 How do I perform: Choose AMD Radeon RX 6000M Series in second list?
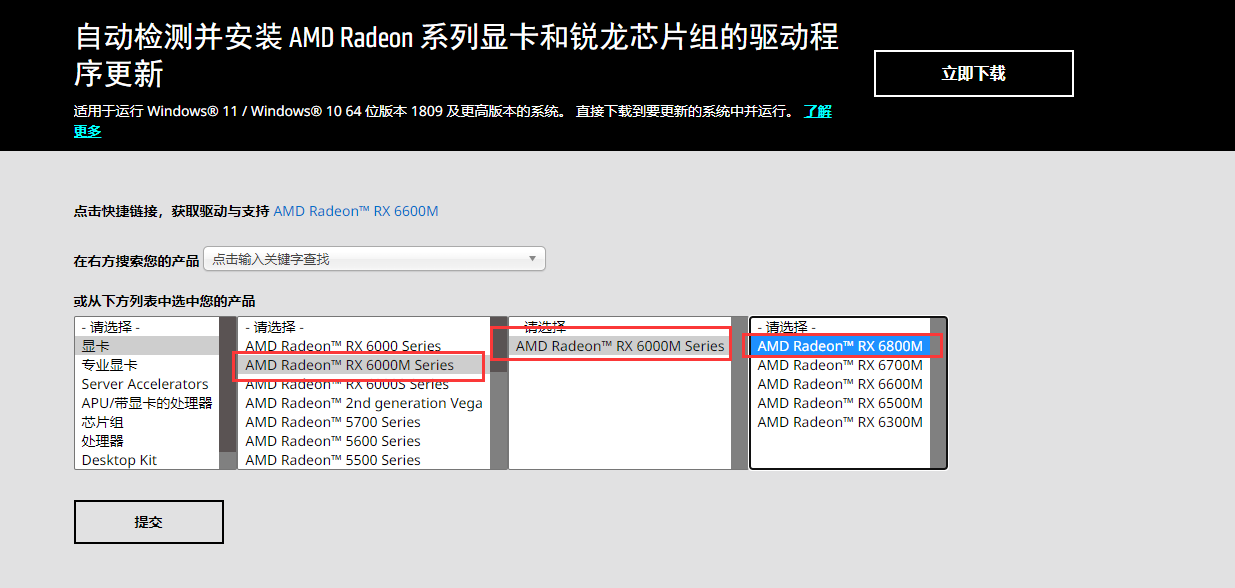[364, 365]
